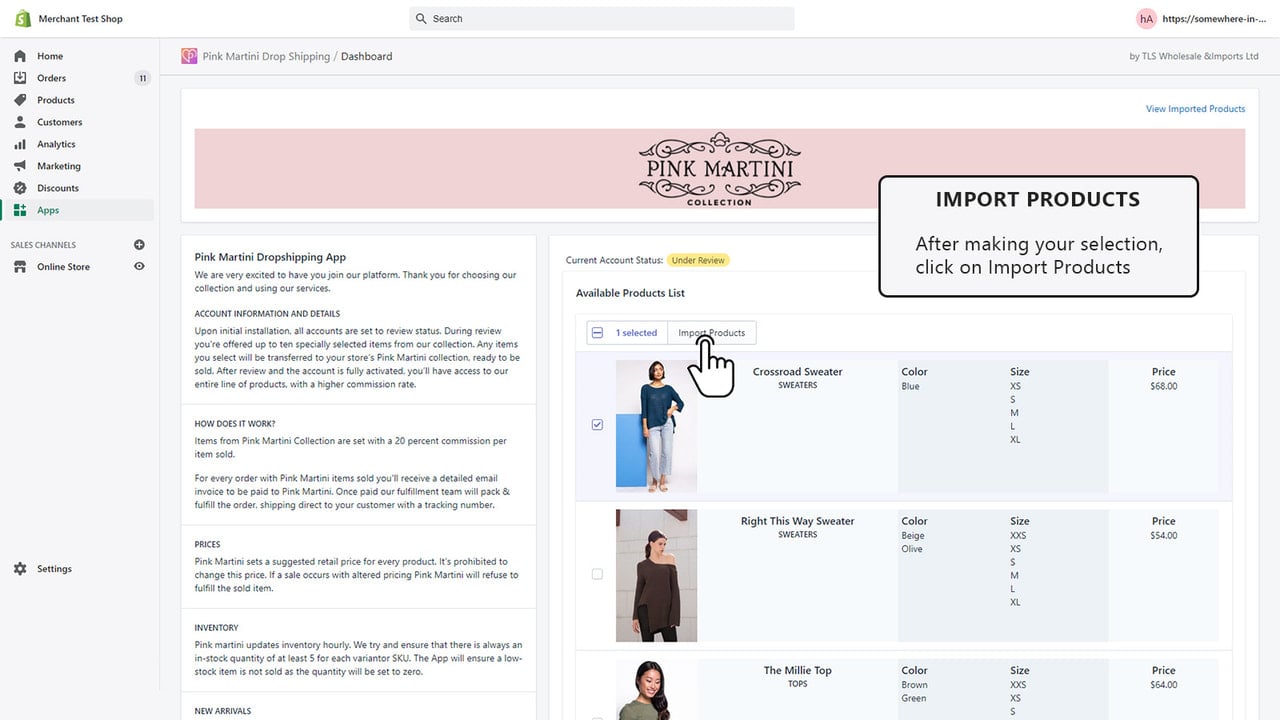Image resolution: width=1280 pixels, height=720 pixels.
Task: Open Orders in the sidebar
Action: click(51, 78)
